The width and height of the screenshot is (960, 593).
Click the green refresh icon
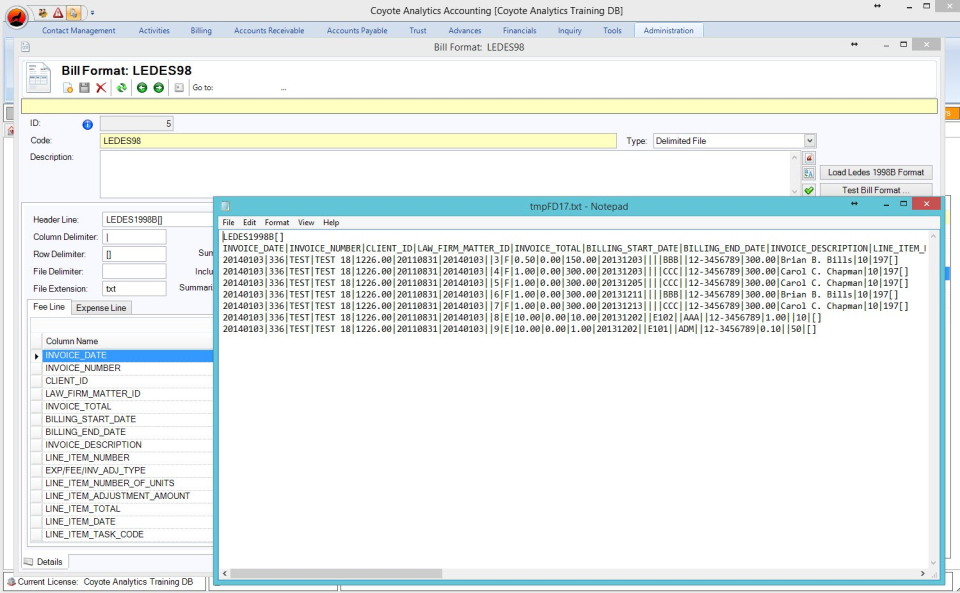pos(120,87)
